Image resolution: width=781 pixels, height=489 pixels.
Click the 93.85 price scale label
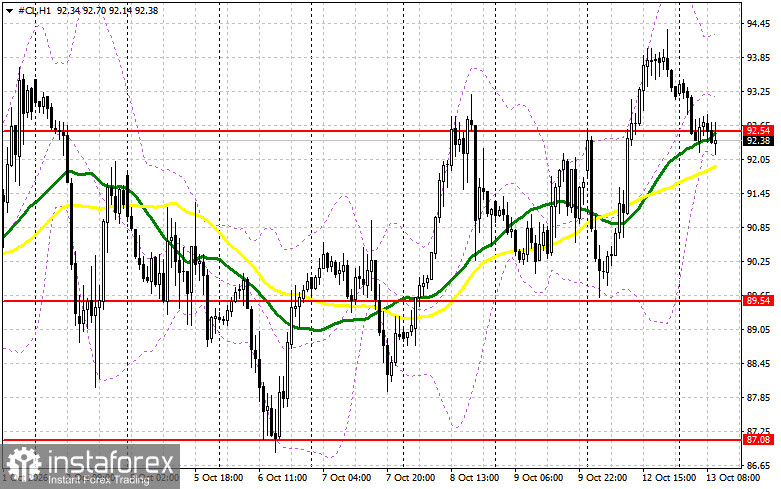(x=759, y=58)
